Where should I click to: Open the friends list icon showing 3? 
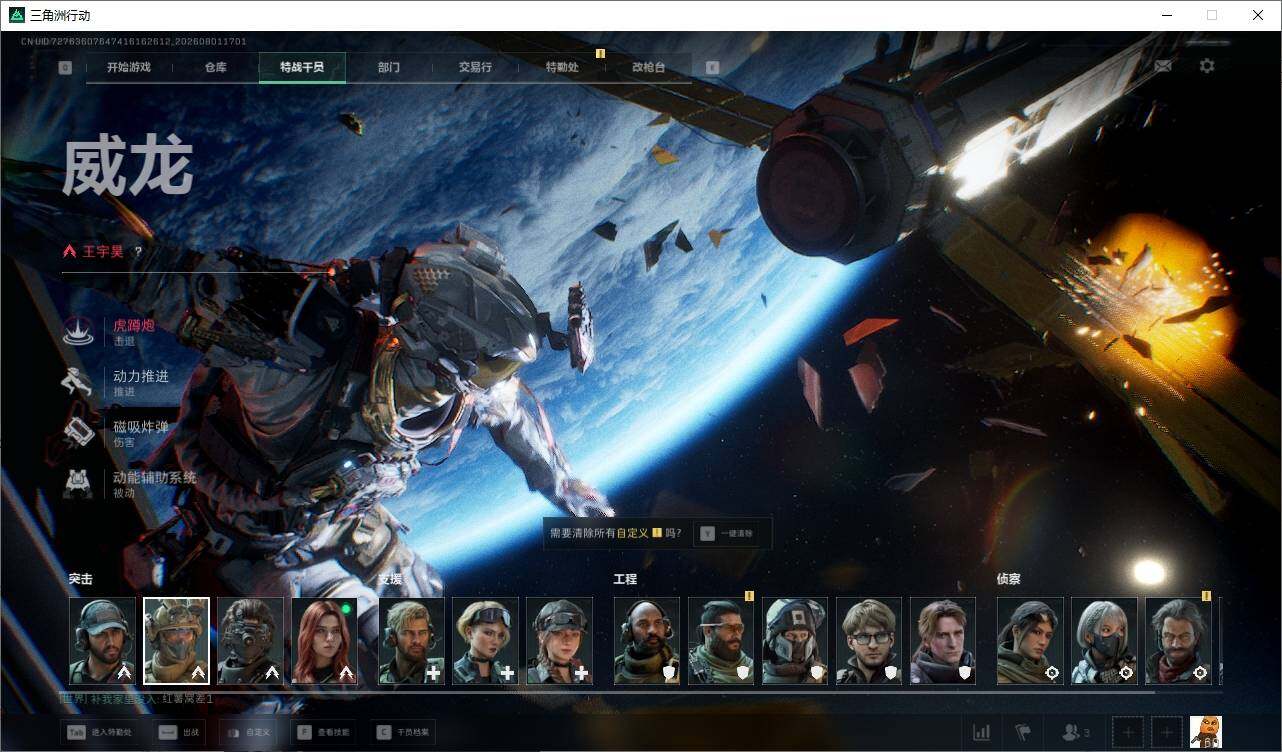click(1076, 733)
